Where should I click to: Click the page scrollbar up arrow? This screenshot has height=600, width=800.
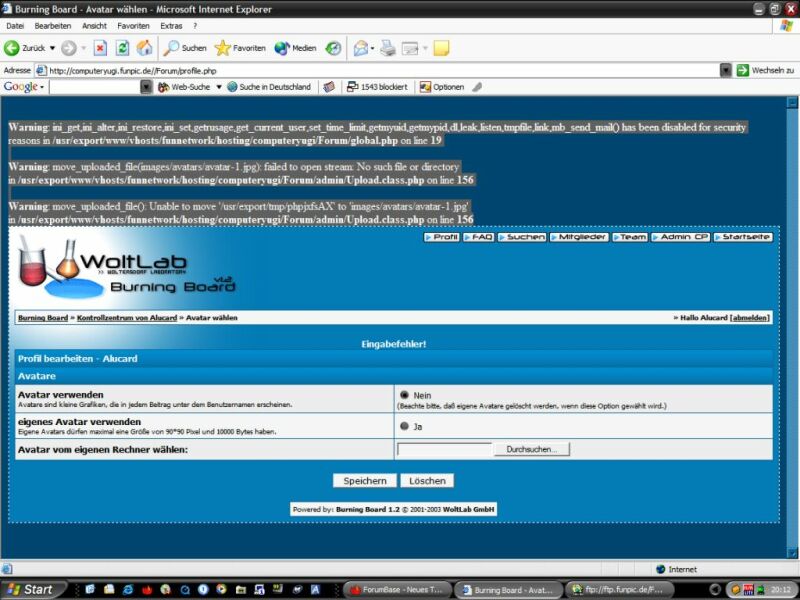pyautogui.click(x=792, y=103)
